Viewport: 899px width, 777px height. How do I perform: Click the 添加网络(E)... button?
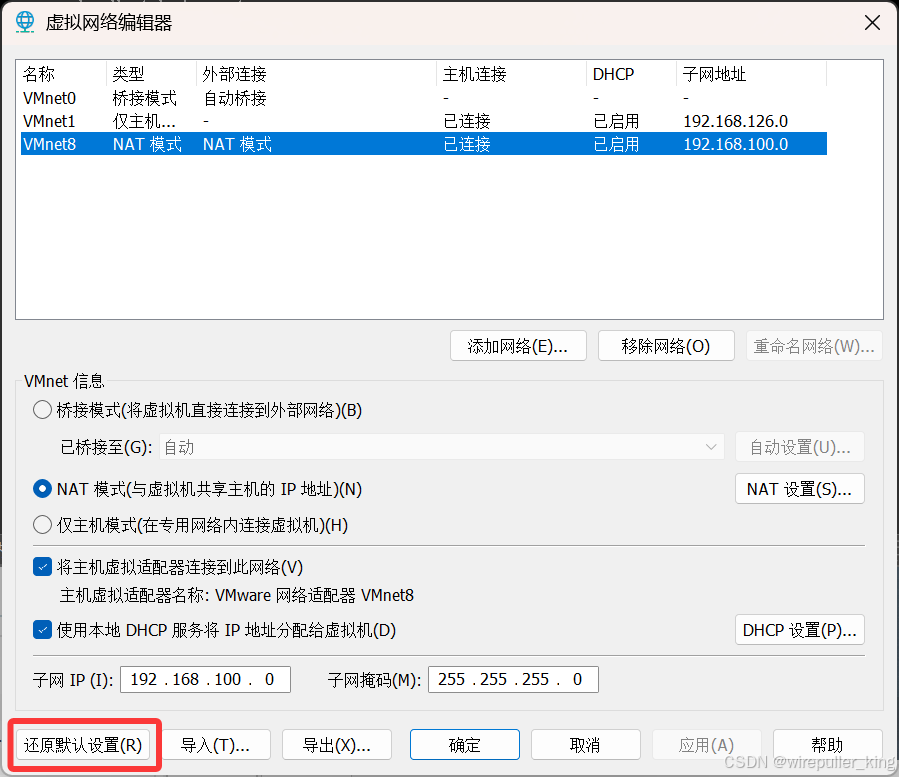tap(518, 346)
